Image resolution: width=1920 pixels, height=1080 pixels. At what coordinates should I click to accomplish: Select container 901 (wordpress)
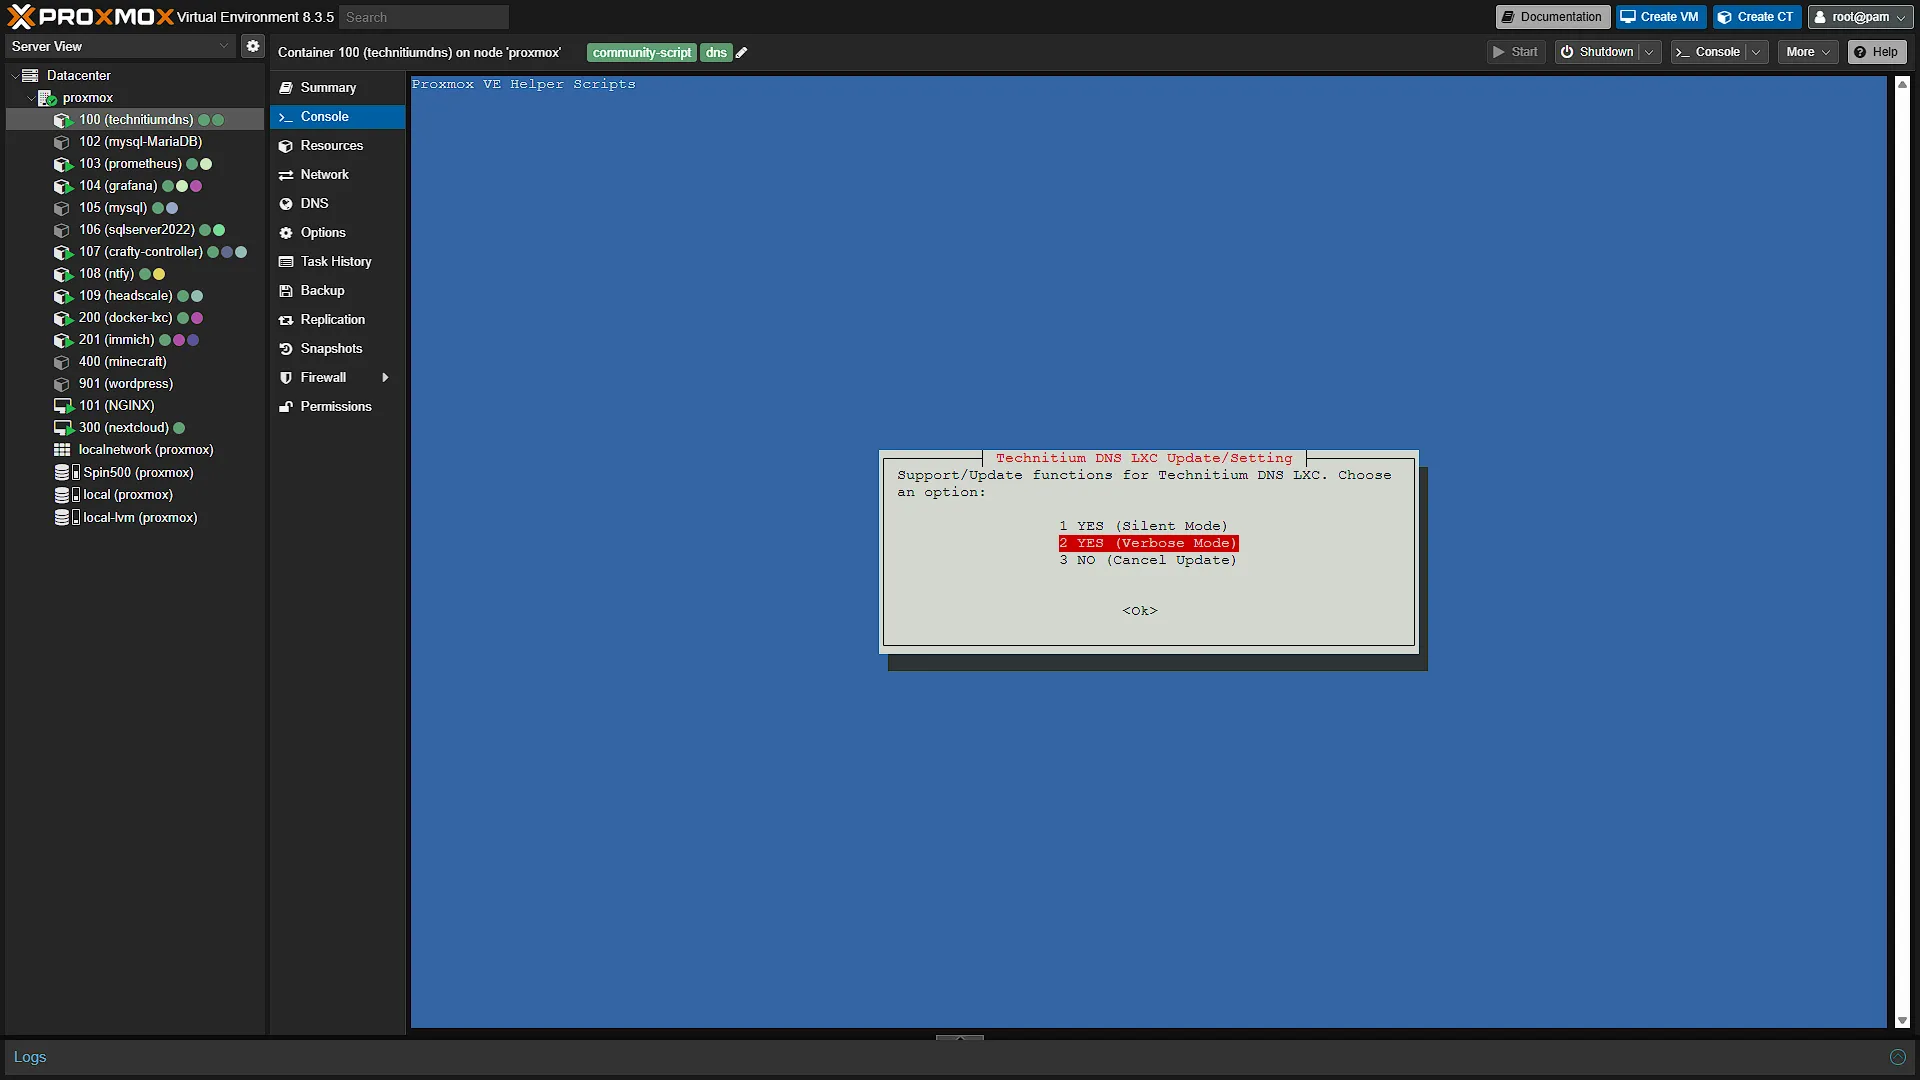(x=135, y=384)
